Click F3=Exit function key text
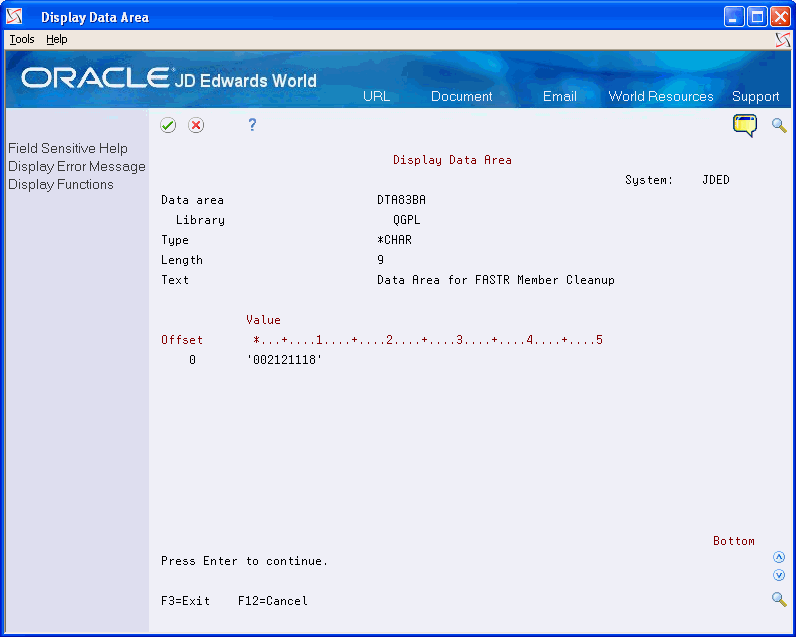The width and height of the screenshot is (796, 637). pos(185,600)
